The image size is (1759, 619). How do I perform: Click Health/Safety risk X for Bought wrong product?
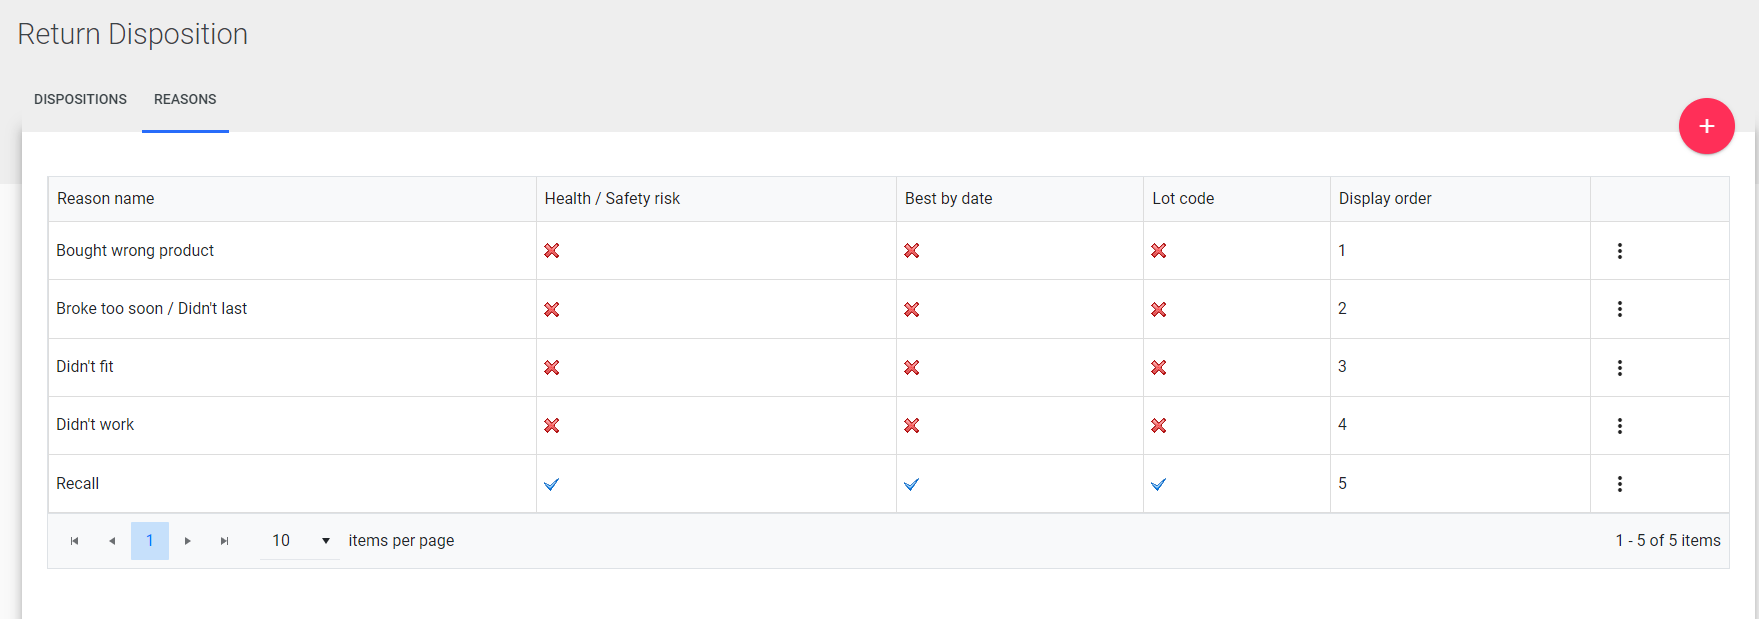click(x=552, y=251)
